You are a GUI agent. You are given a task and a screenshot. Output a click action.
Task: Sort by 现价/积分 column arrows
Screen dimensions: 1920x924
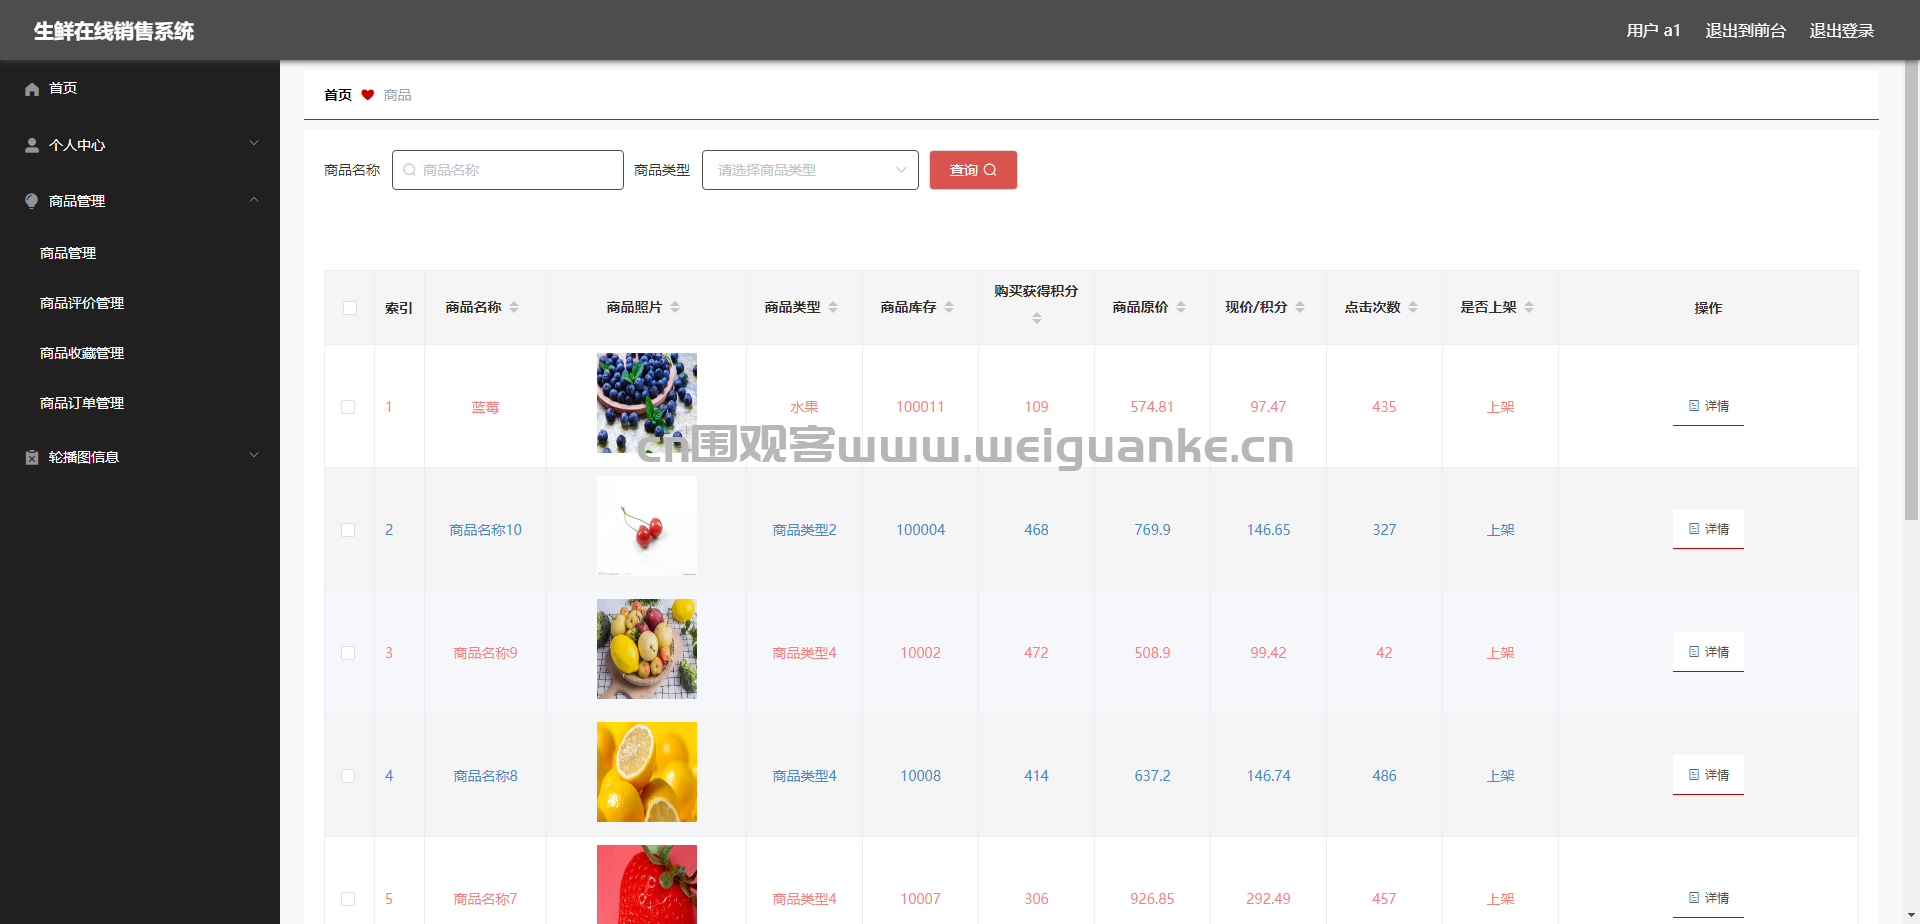[1300, 307]
